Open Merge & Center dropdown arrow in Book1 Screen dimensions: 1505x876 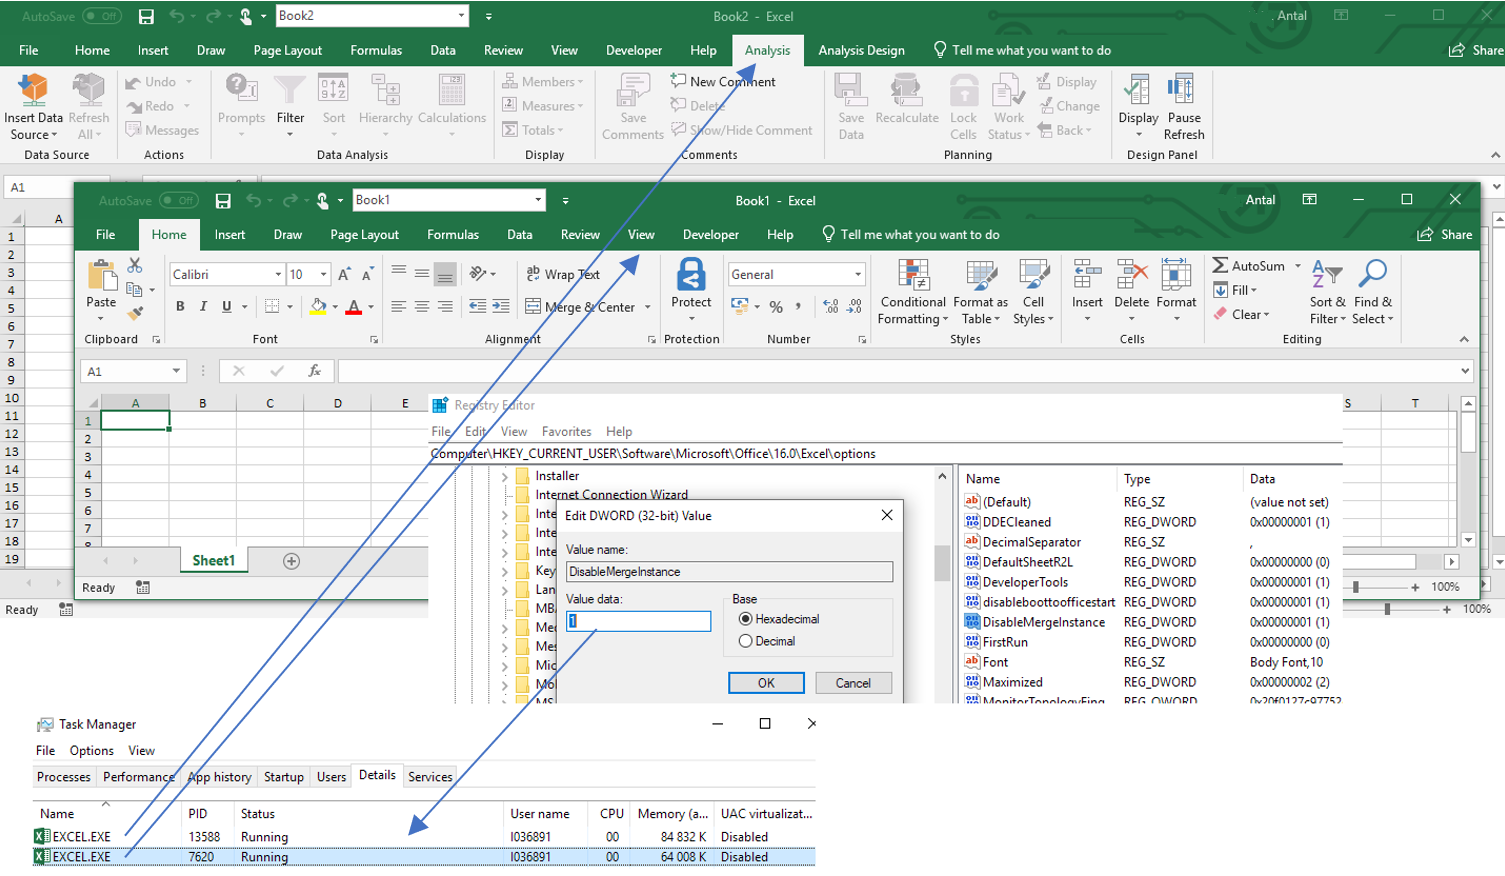click(647, 307)
